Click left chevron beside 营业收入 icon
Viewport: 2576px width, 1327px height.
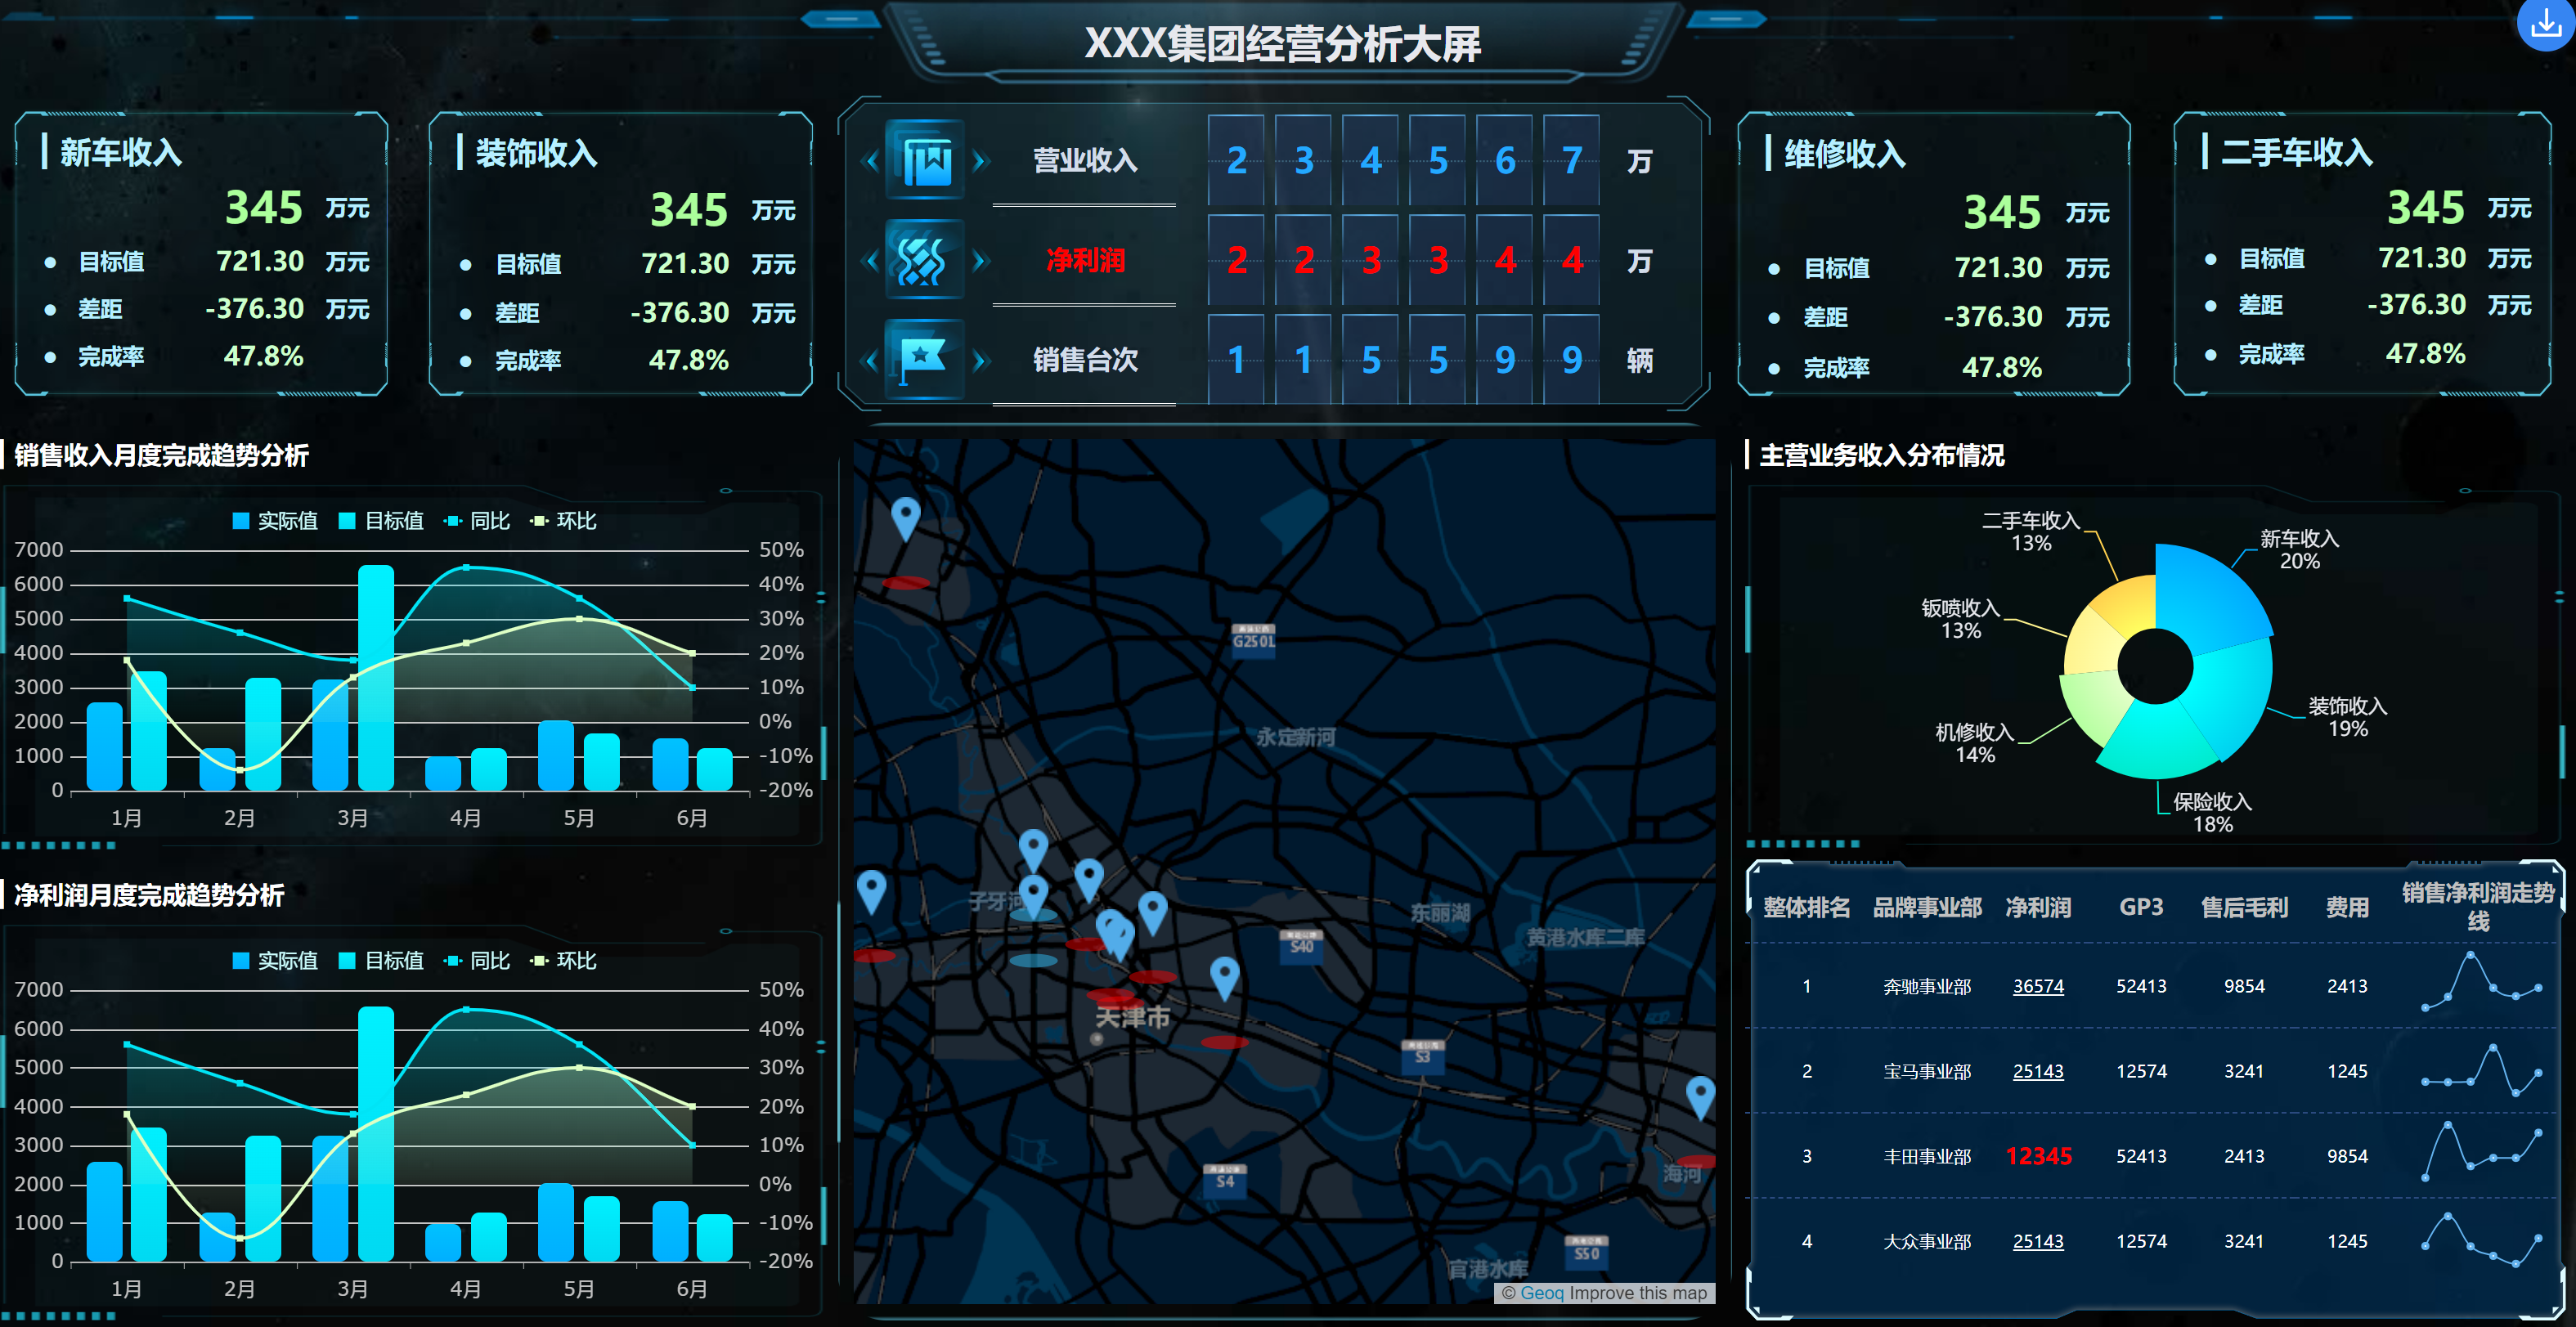tap(871, 160)
